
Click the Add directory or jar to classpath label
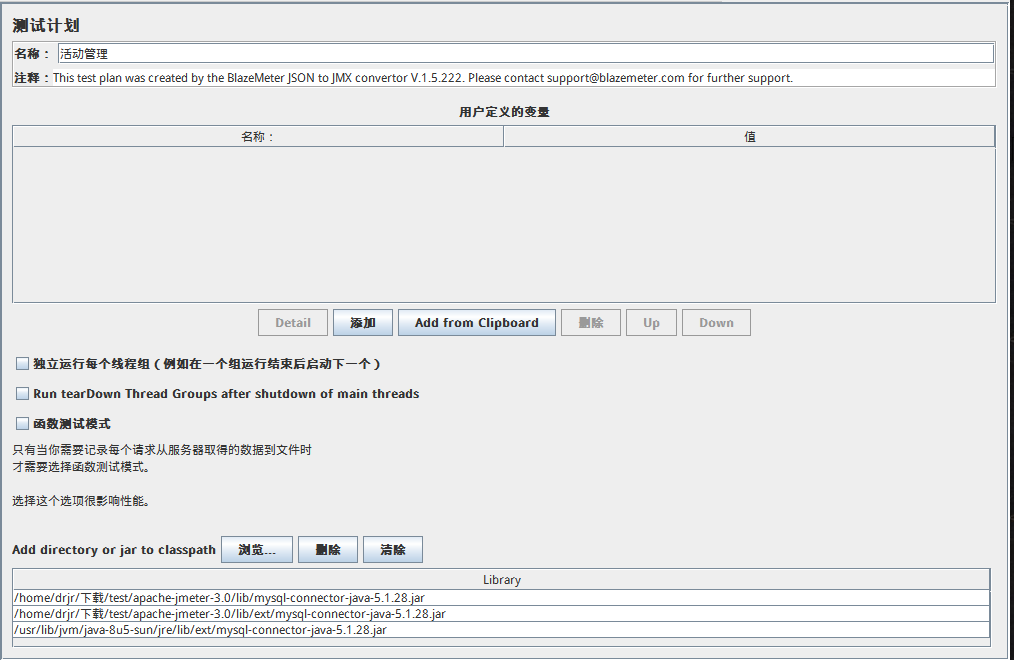114,550
